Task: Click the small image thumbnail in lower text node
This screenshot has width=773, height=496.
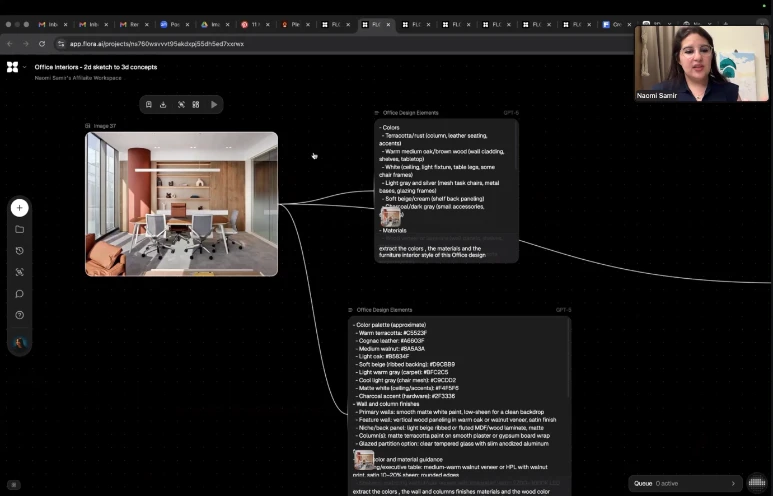Action: tap(364, 459)
